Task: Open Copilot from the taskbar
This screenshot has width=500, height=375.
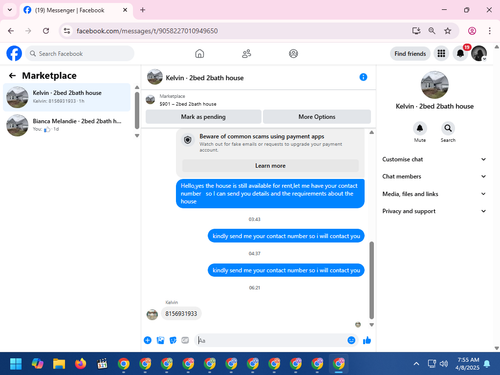Action: 37,364
